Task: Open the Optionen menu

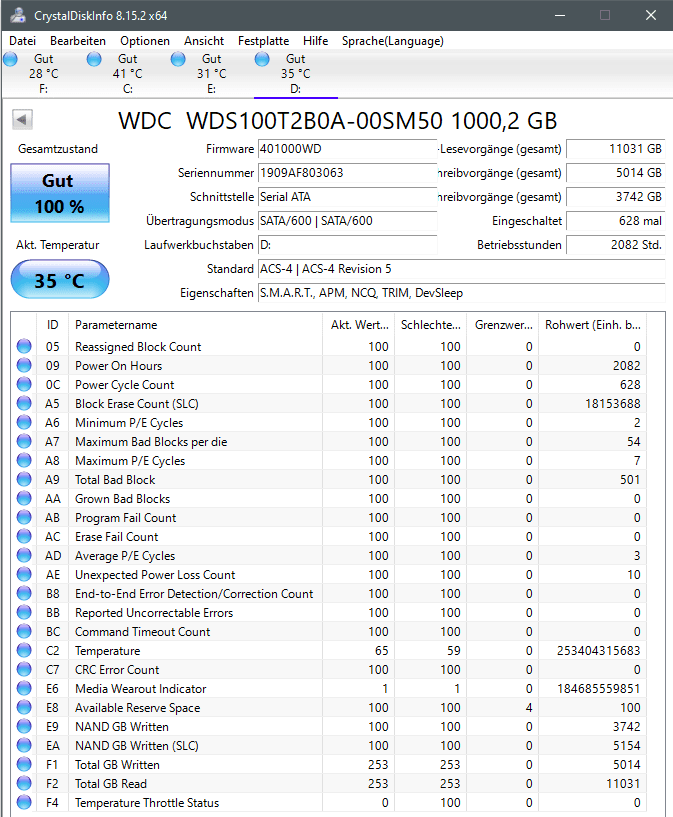Action: 145,41
